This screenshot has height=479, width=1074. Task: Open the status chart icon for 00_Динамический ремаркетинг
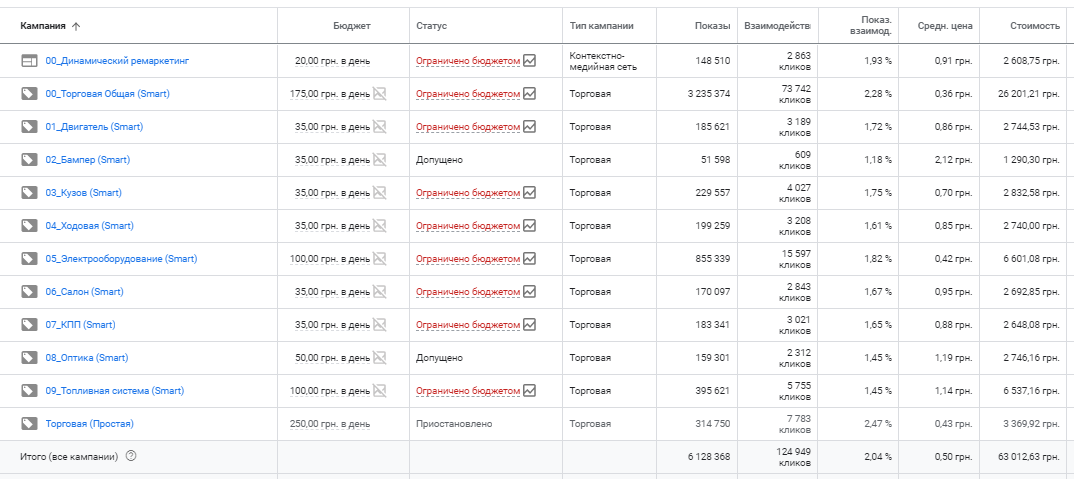point(529,60)
